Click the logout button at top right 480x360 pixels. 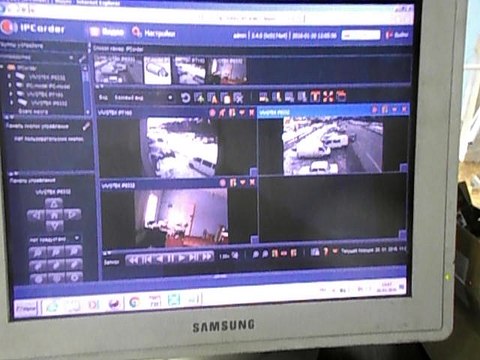point(397,35)
